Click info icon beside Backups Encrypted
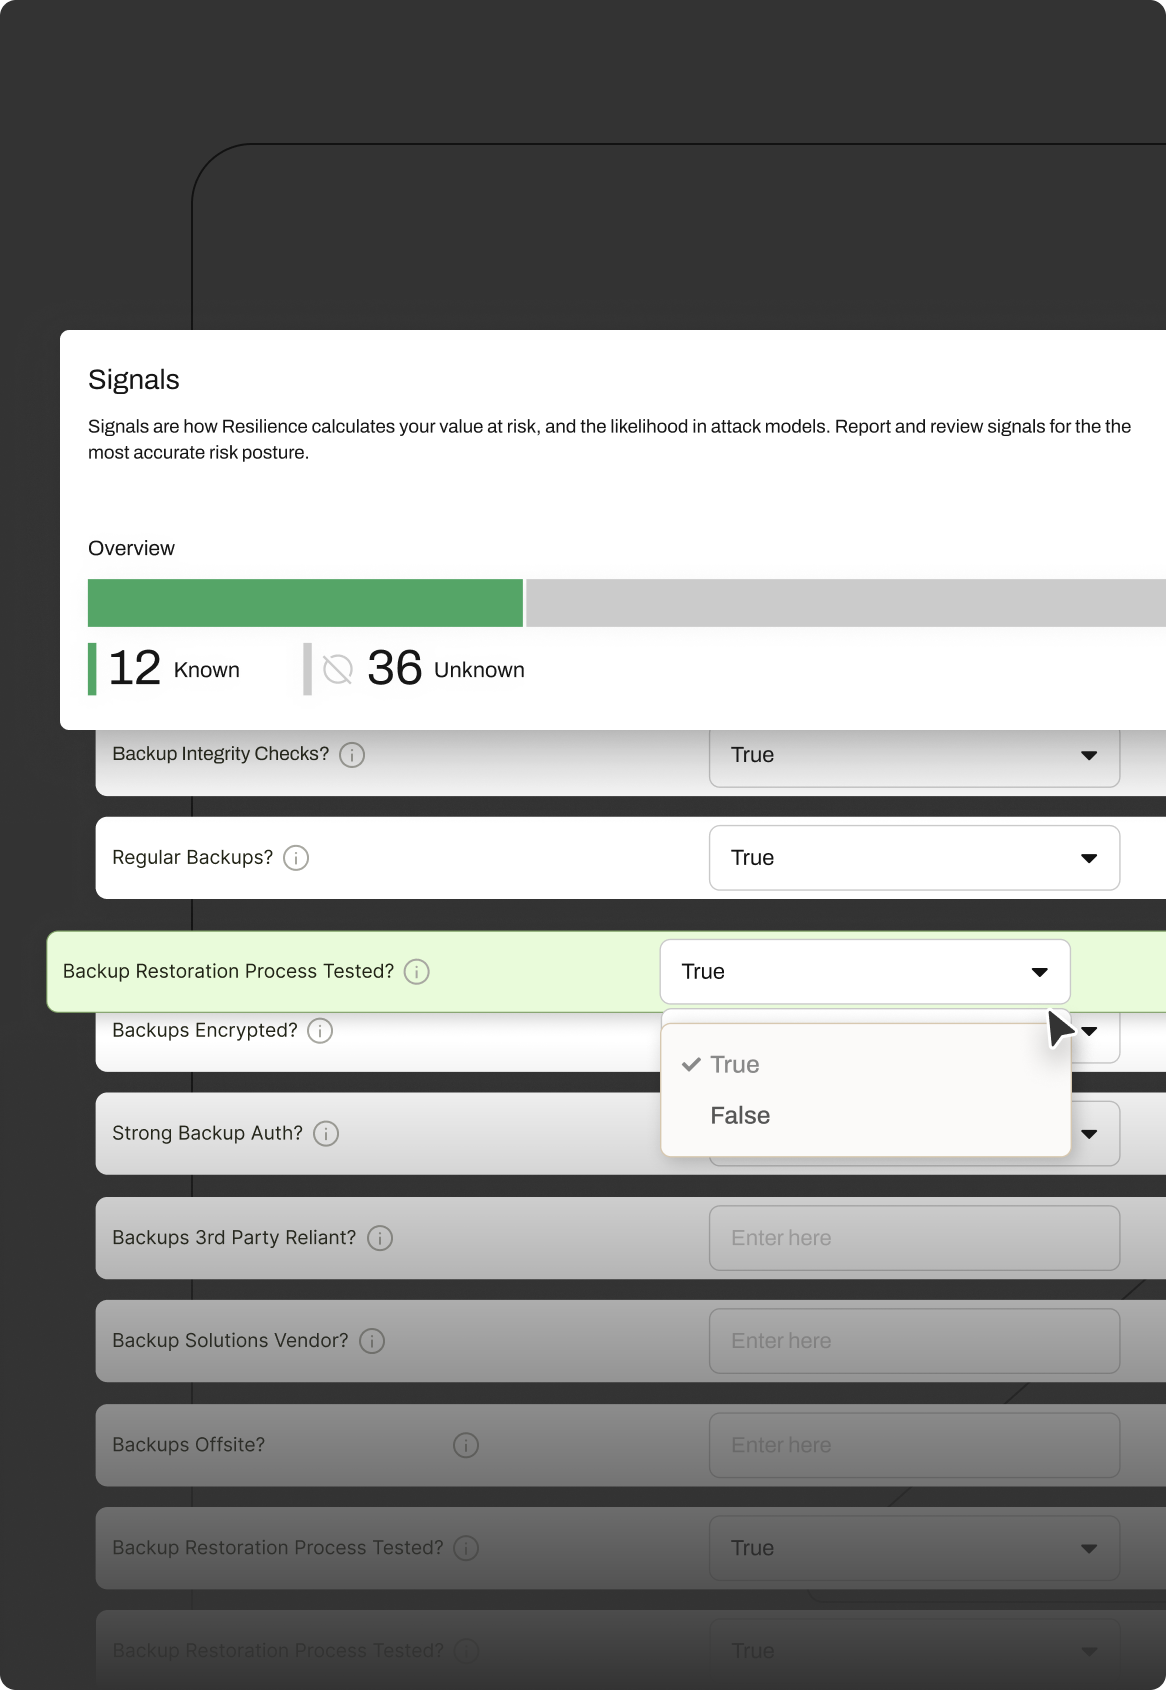 [320, 1031]
